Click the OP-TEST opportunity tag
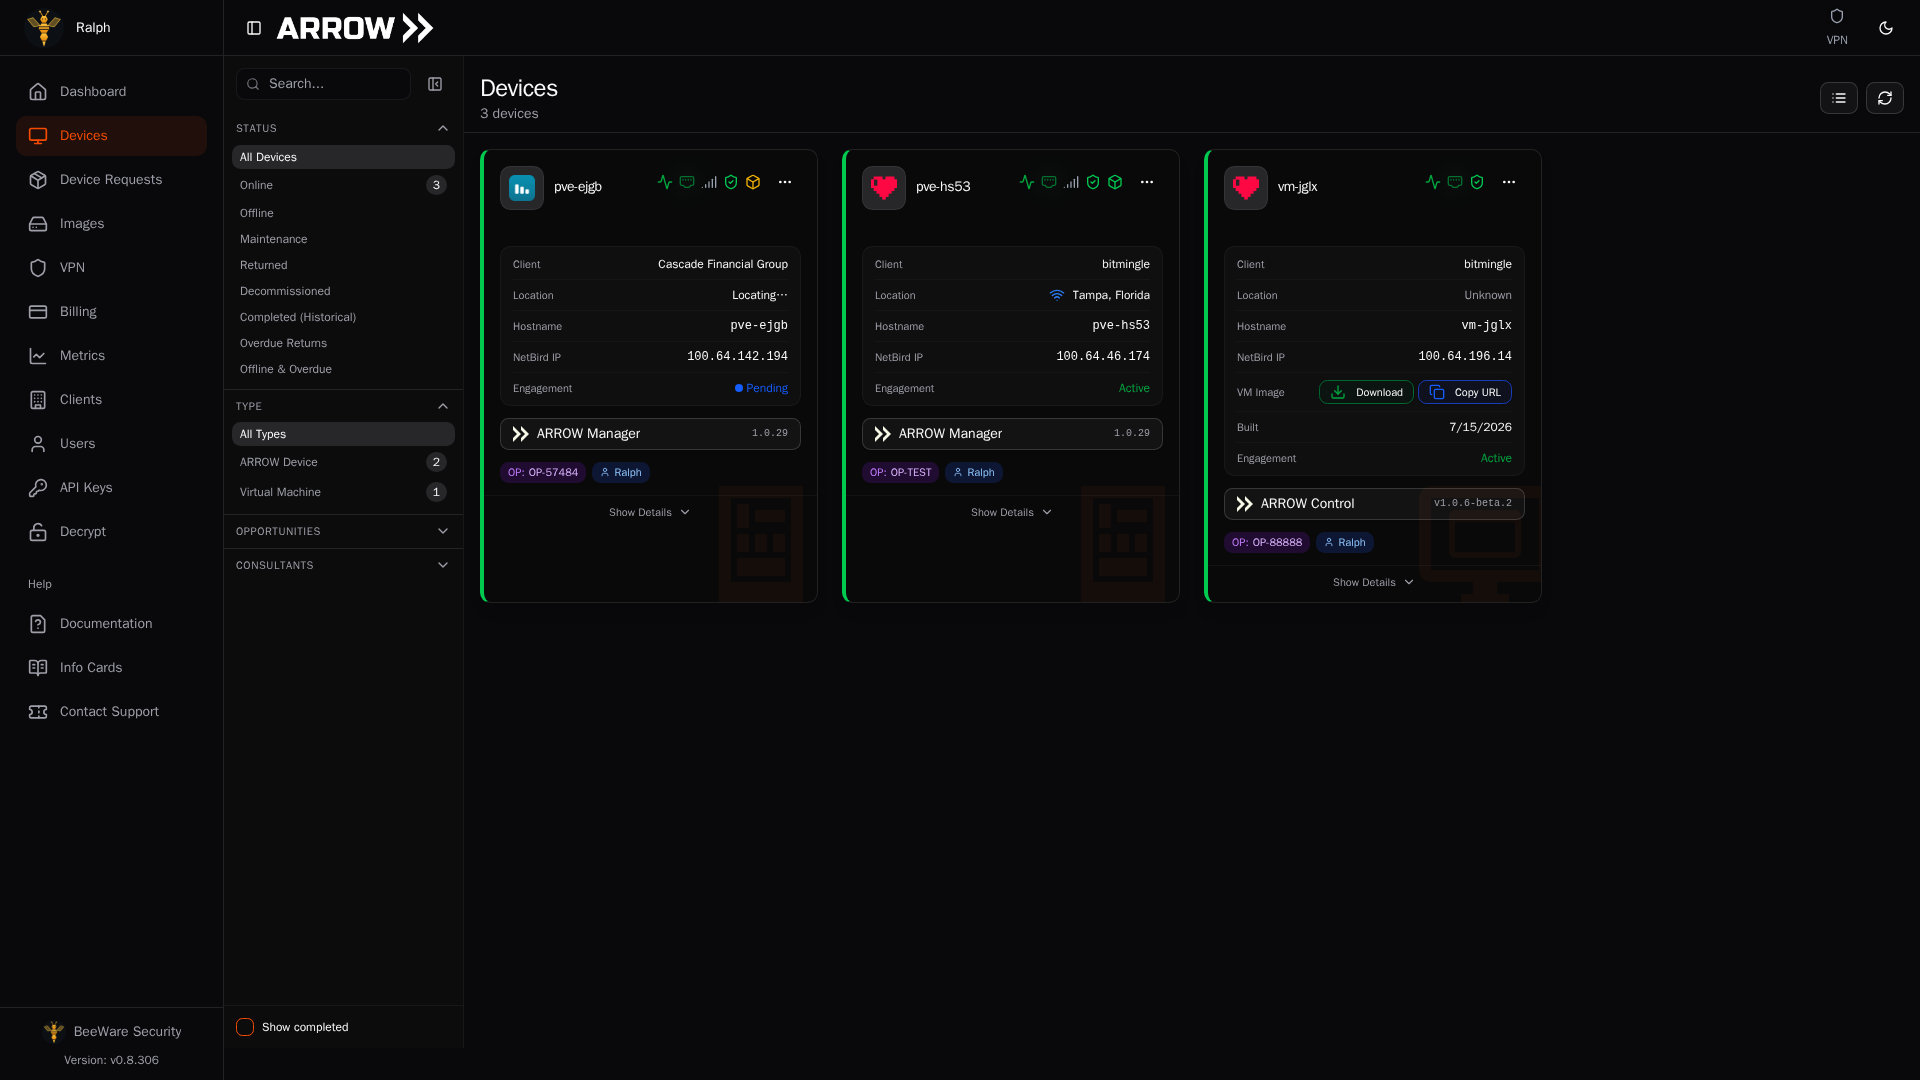The image size is (1920, 1080). [901, 473]
